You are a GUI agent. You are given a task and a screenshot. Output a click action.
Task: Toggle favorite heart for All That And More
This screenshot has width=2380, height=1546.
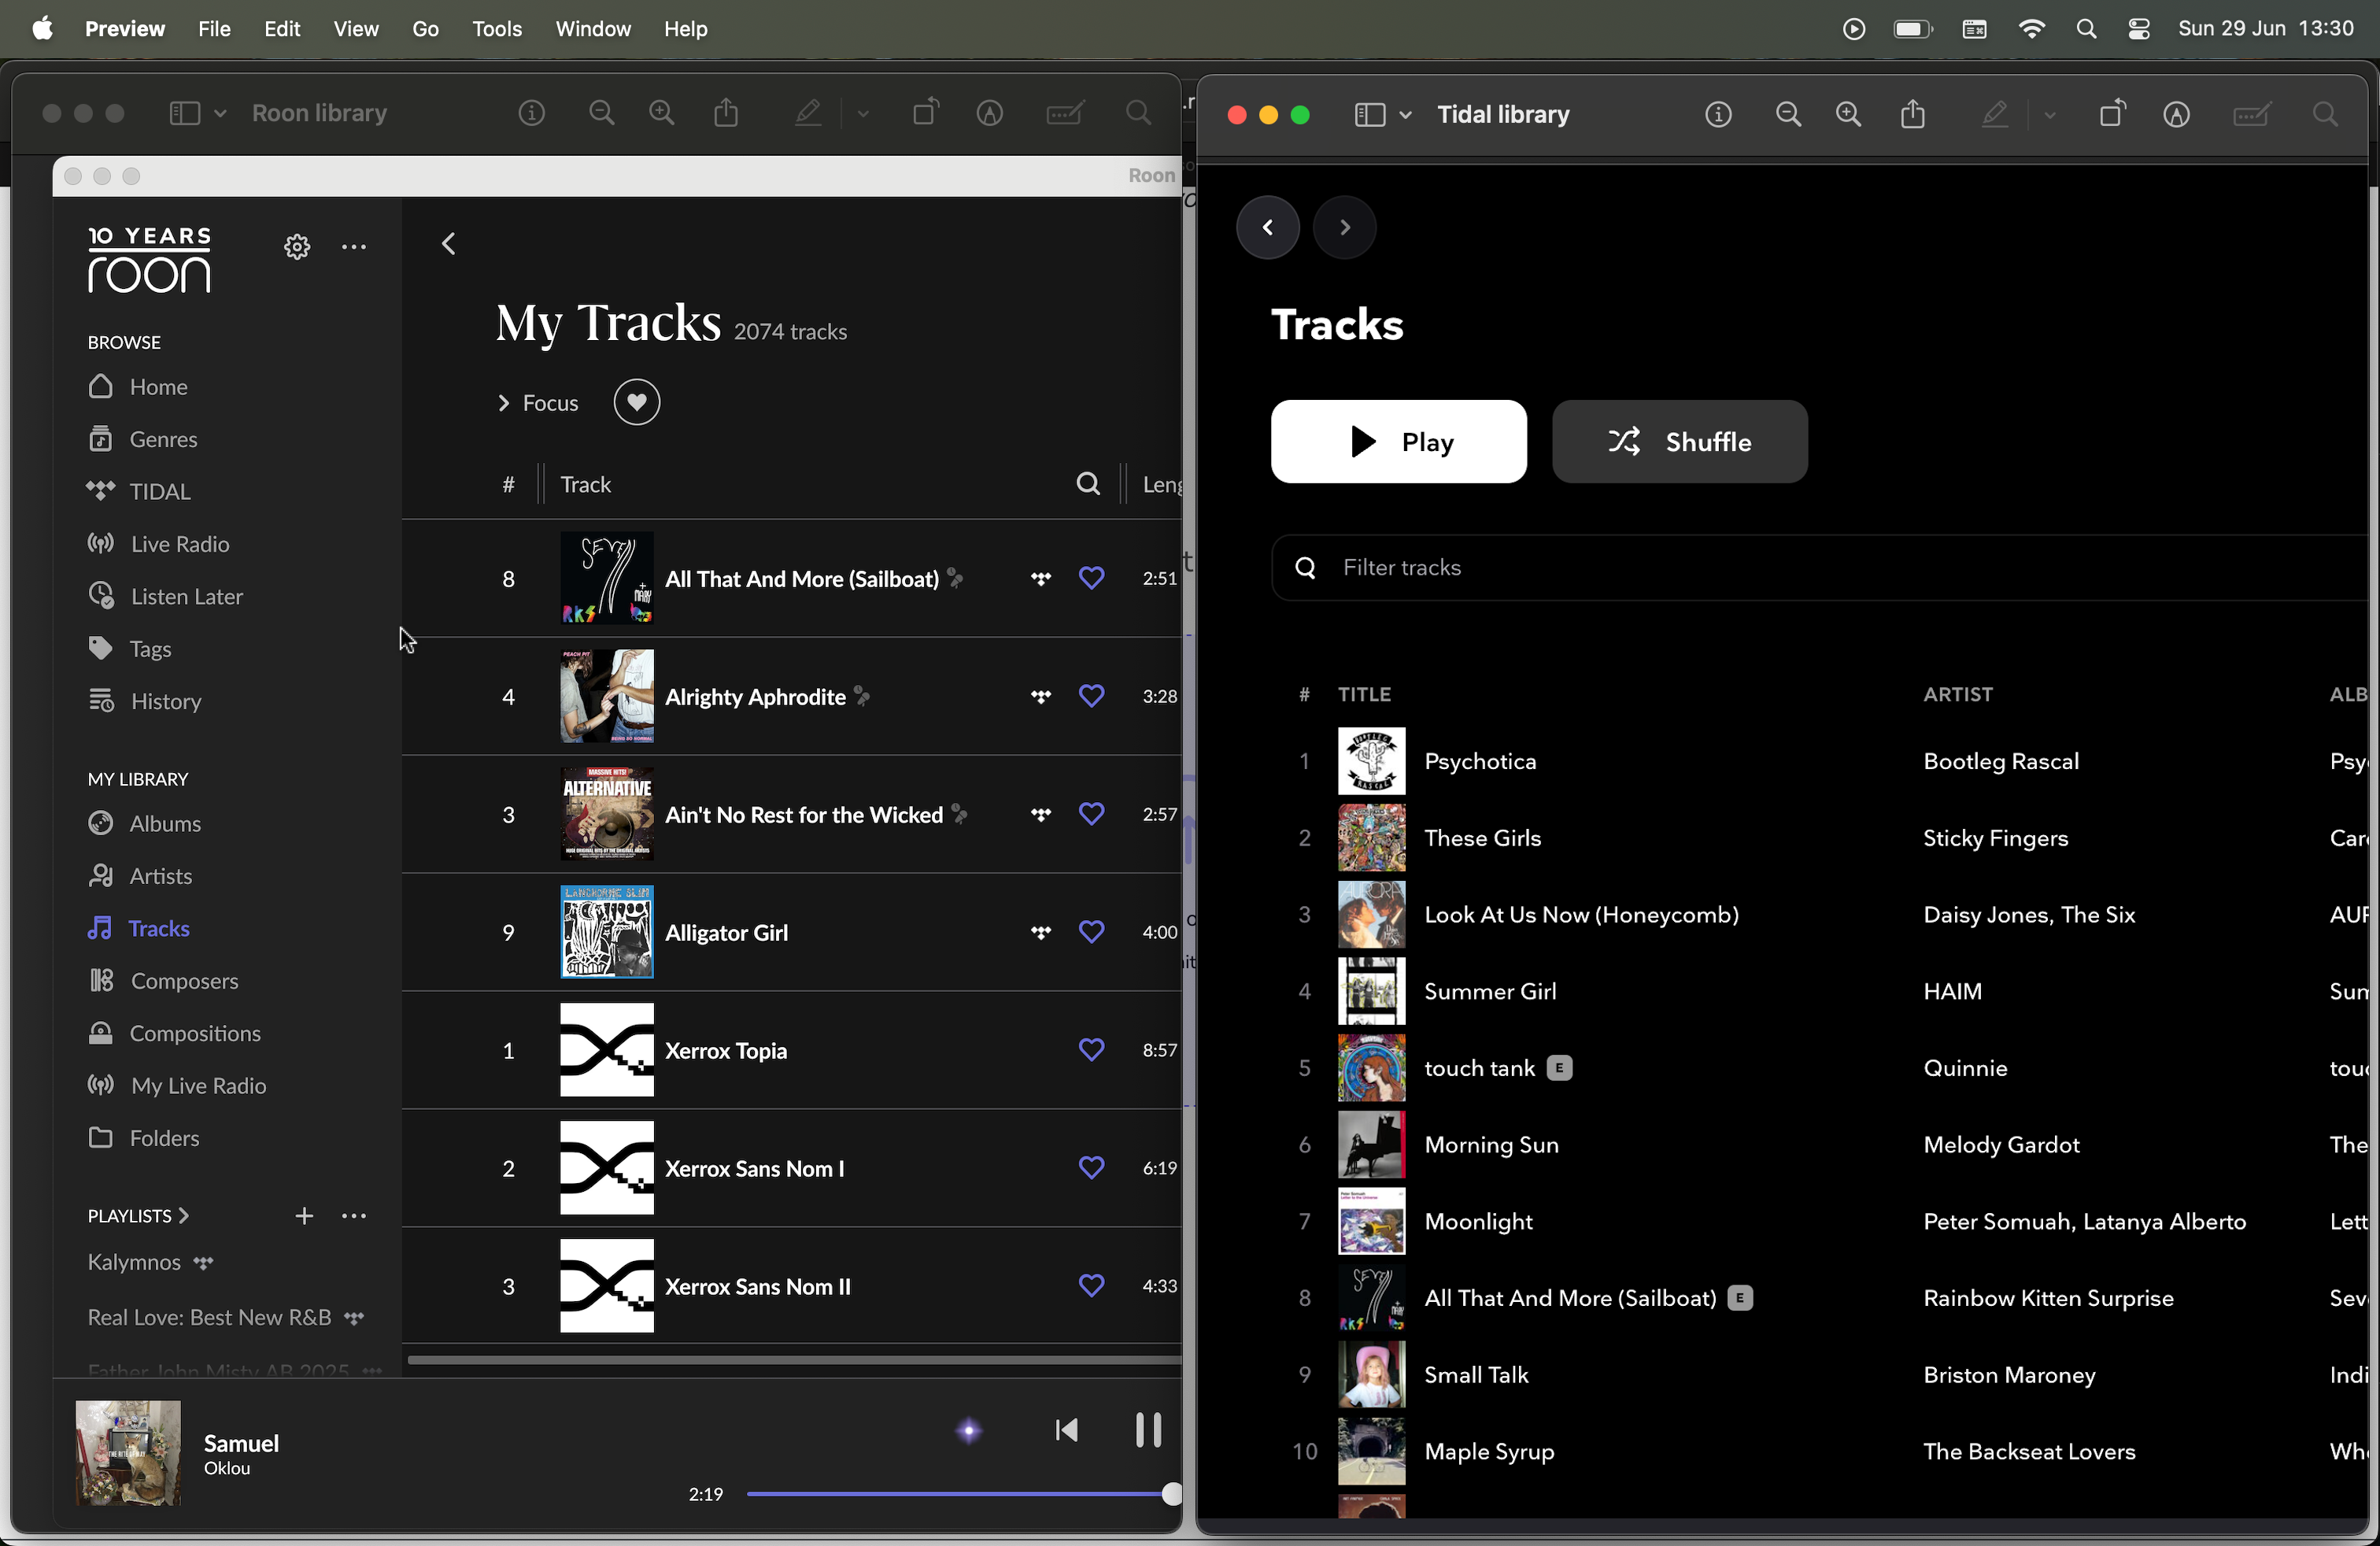(x=1091, y=578)
